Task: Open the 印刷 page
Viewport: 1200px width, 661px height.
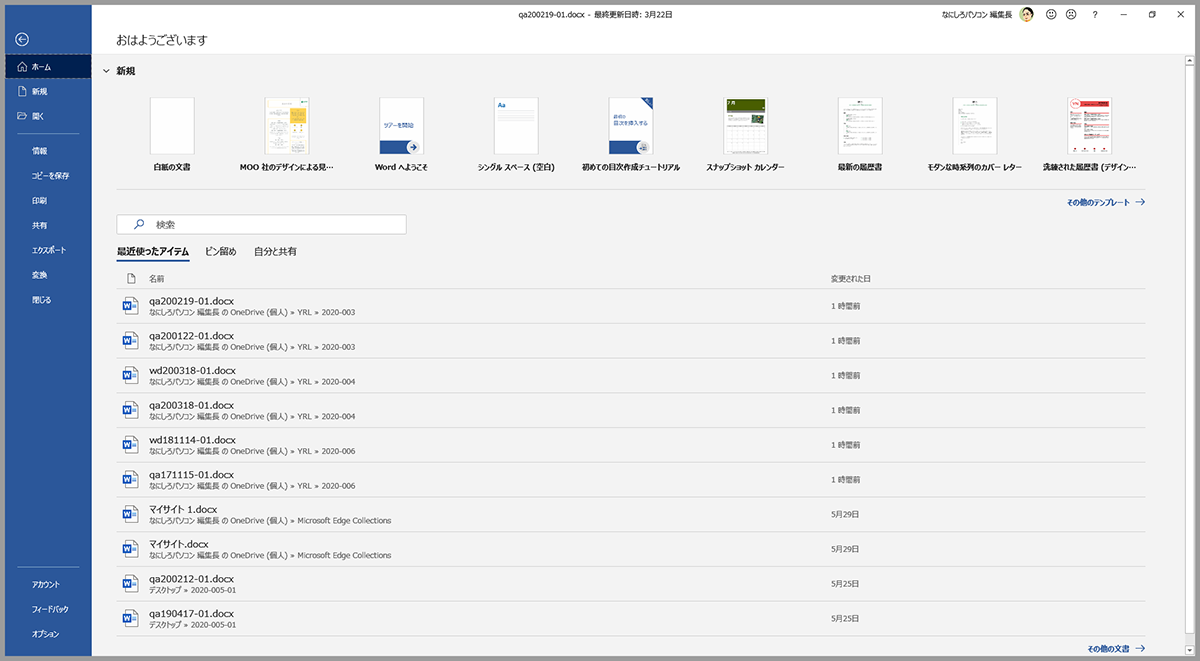Action: (x=48, y=200)
